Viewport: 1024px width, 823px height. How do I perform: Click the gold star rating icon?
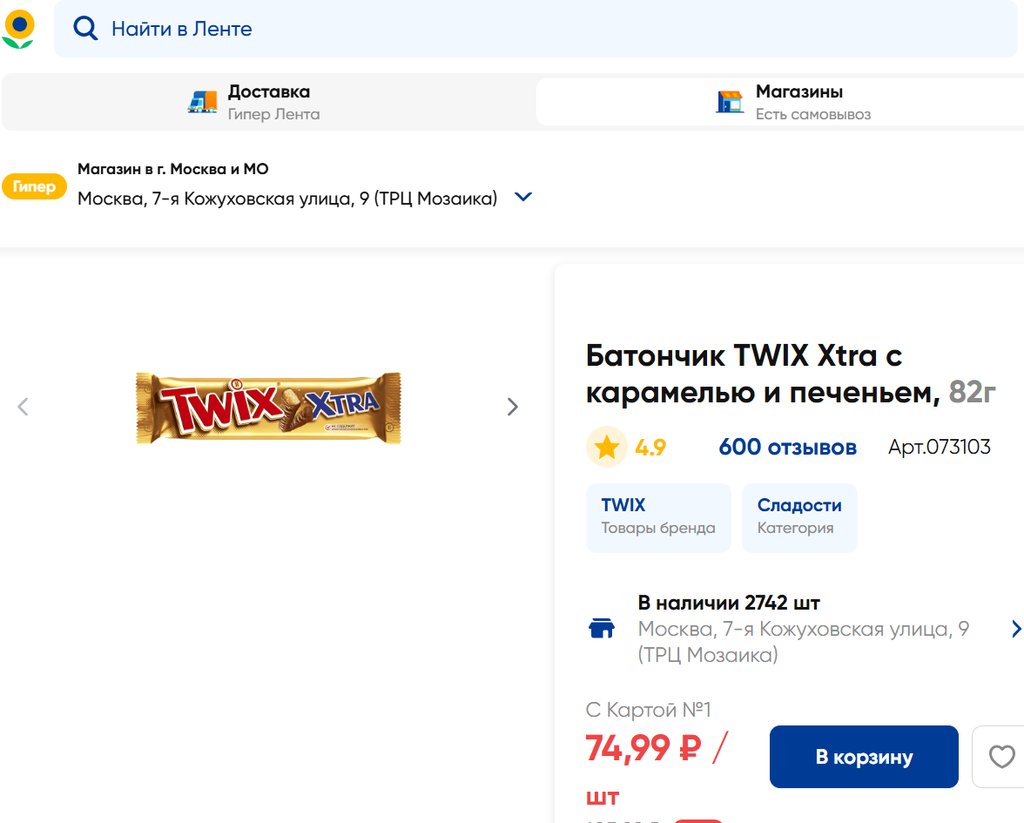[x=607, y=447]
